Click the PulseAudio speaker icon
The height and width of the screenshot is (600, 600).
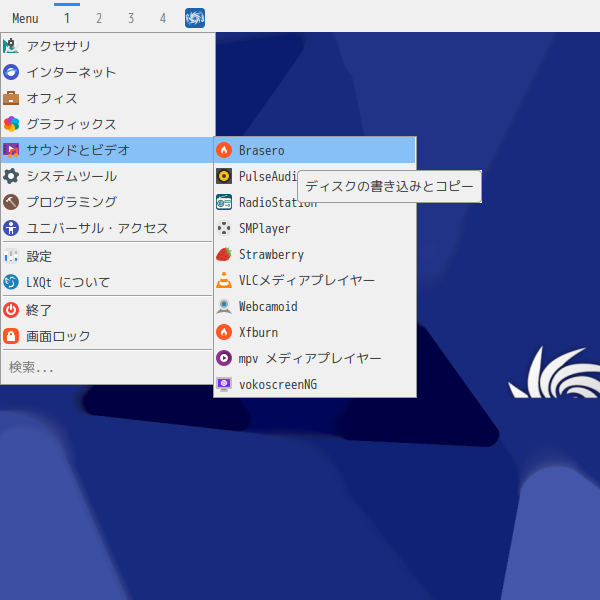pyautogui.click(x=224, y=176)
